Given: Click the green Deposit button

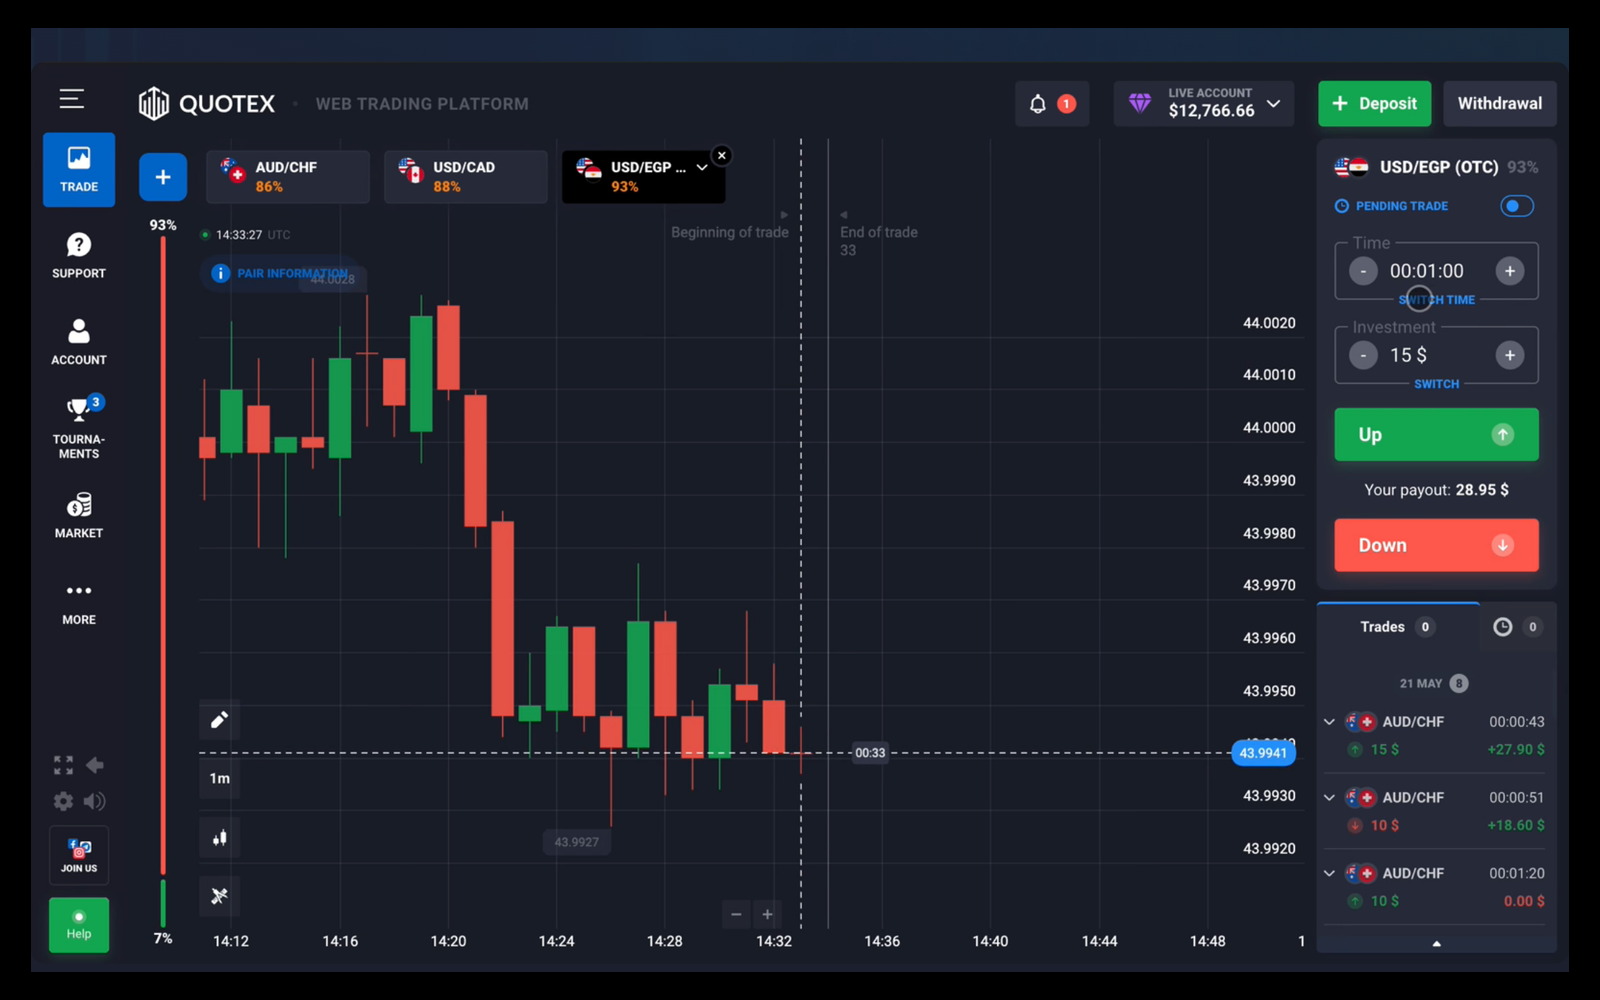Looking at the screenshot, I should pyautogui.click(x=1374, y=104).
